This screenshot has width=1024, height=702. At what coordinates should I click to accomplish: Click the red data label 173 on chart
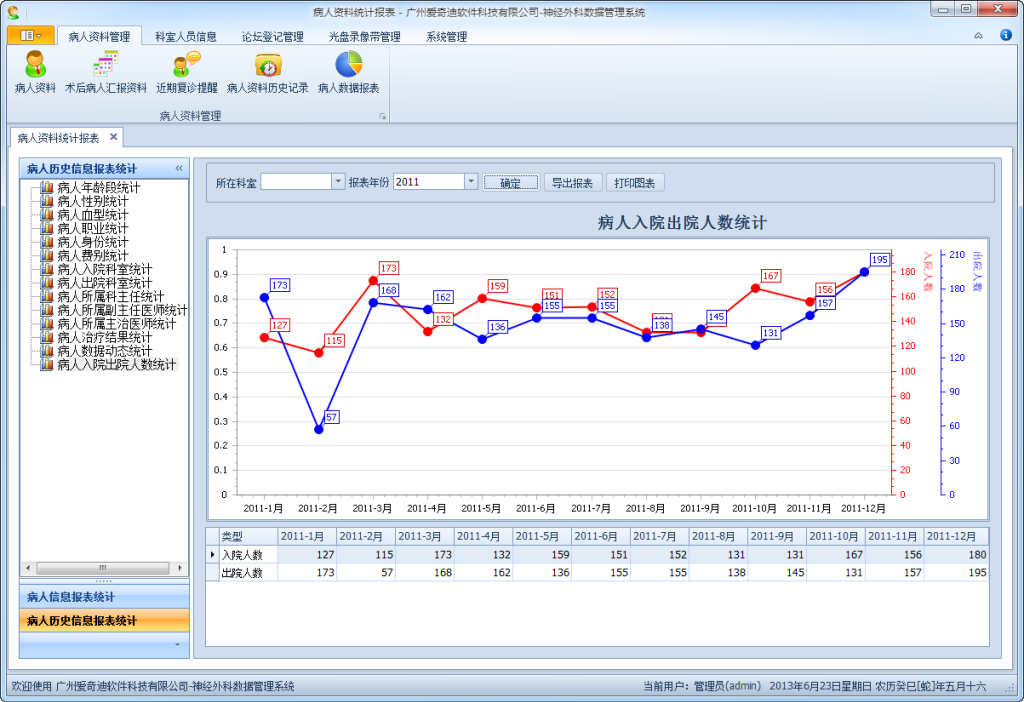[x=389, y=268]
